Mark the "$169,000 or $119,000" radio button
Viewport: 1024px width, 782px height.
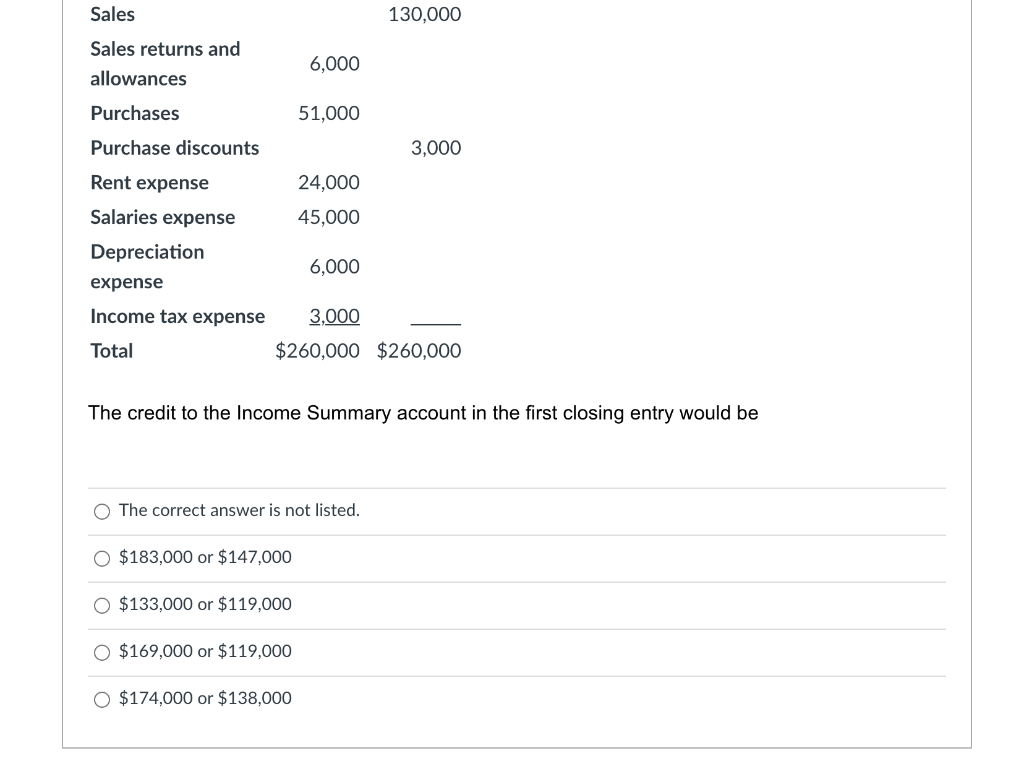pos(102,653)
